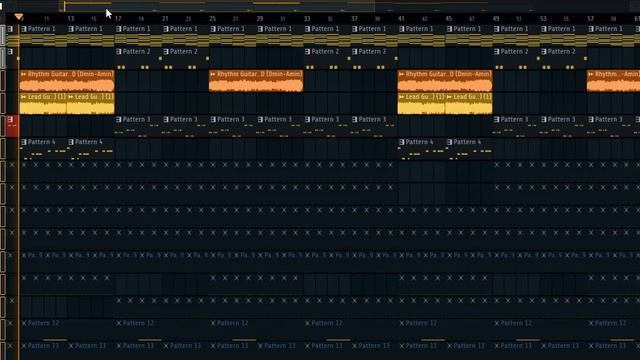Jump to bar 49 on the timeline ruler
The height and width of the screenshot is (360, 640).
click(x=496, y=19)
